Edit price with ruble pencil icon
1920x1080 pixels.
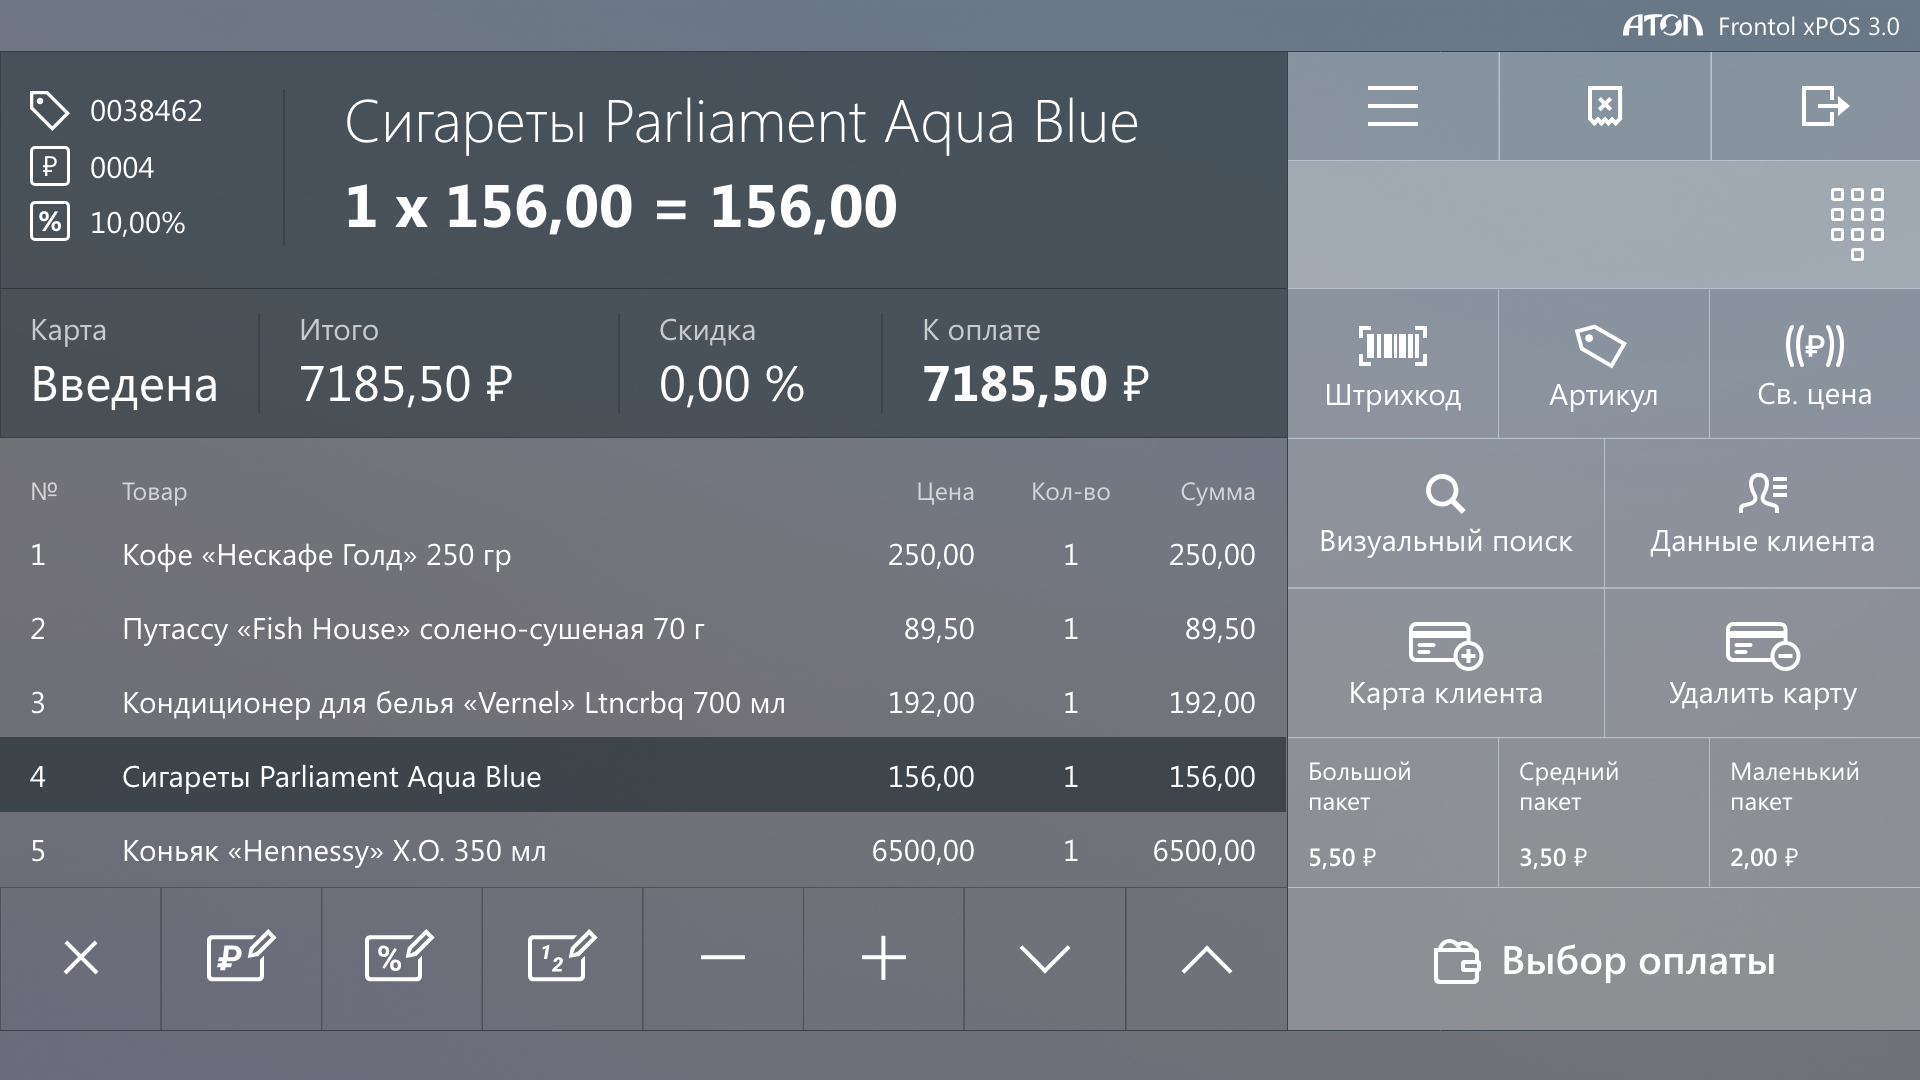pyautogui.click(x=241, y=958)
